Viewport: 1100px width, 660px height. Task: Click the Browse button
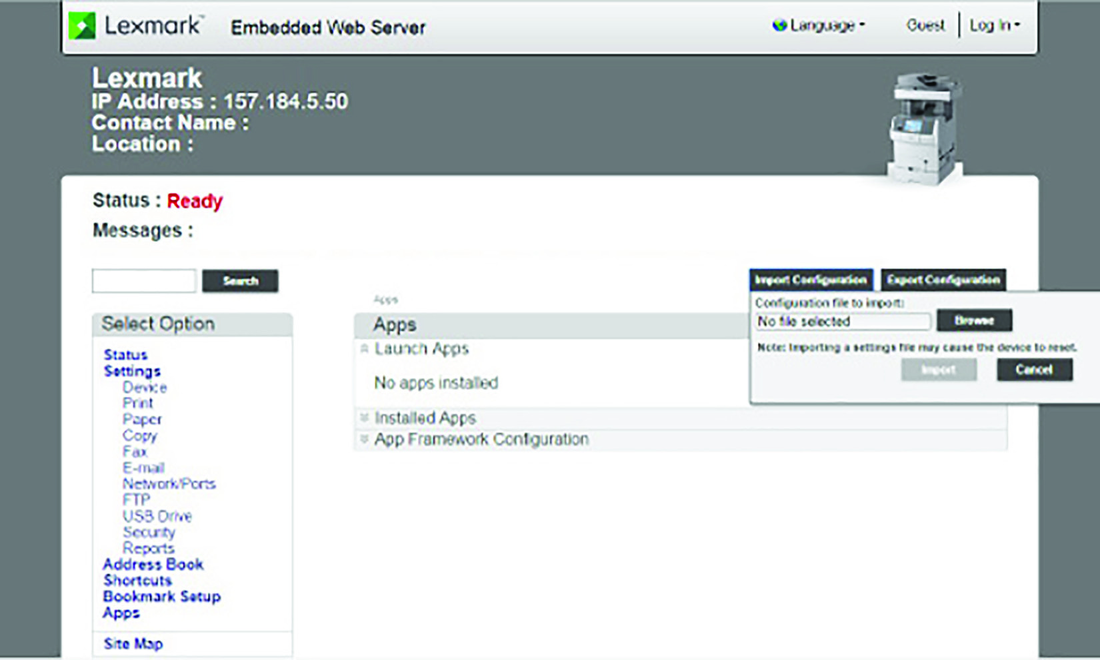tap(974, 321)
